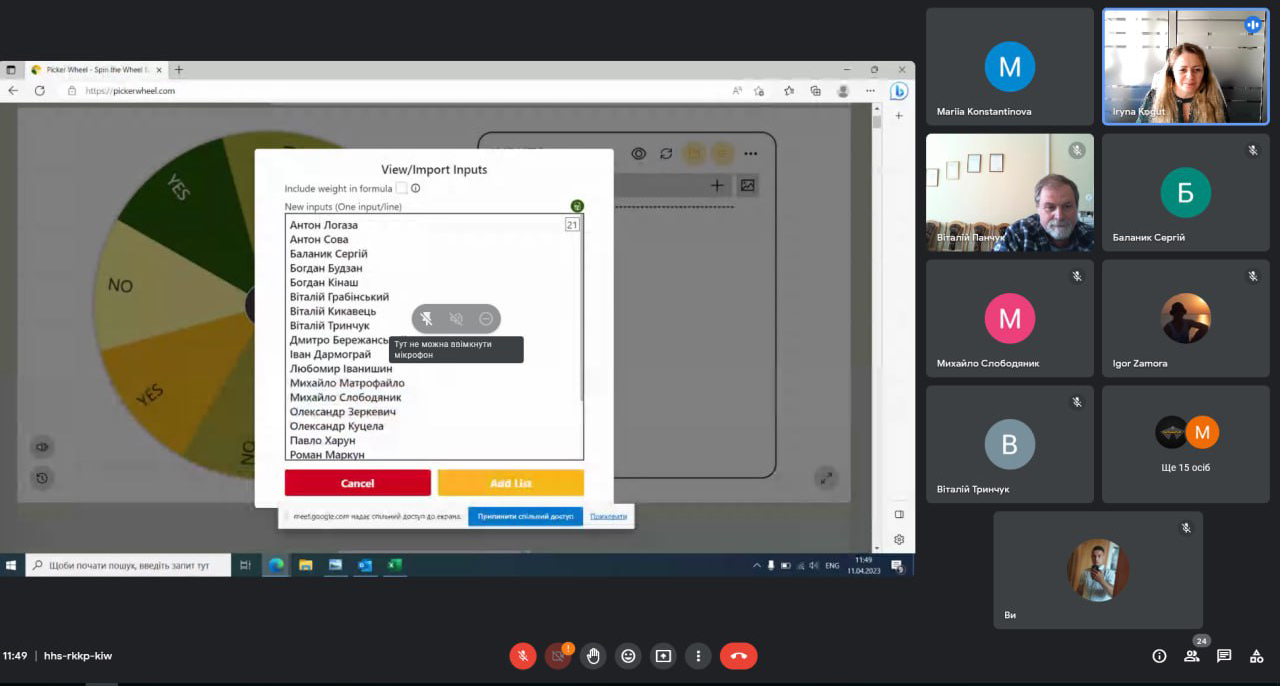Click the present screen icon
The height and width of the screenshot is (686, 1280).
663,656
